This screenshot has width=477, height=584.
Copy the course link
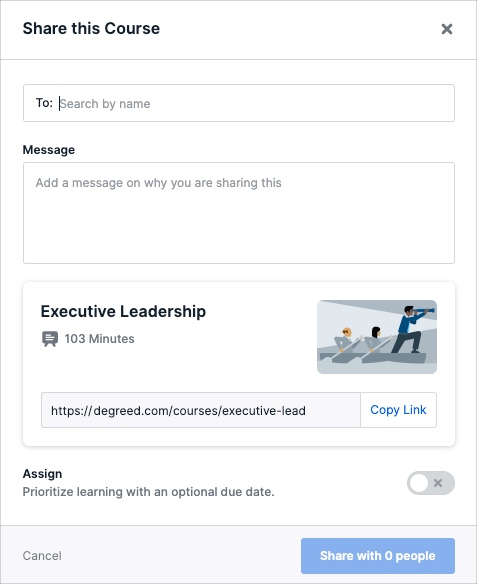(398, 410)
